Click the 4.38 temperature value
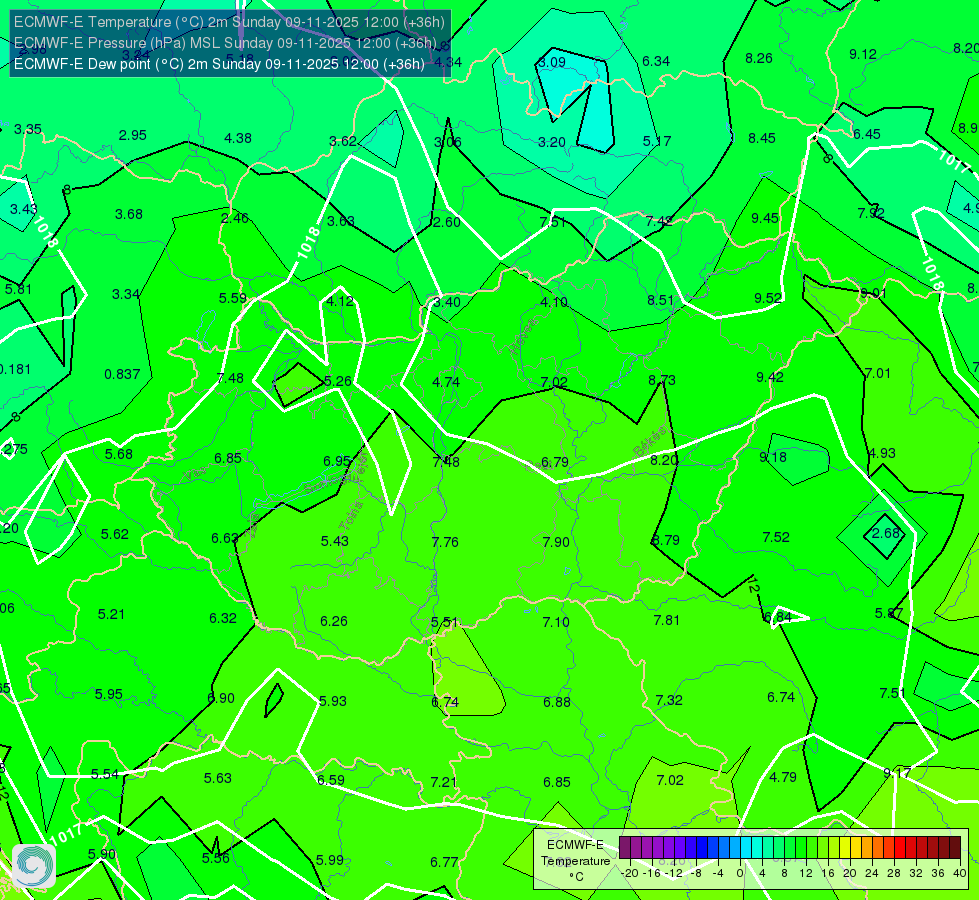The width and height of the screenshot is (979, 900). click(238, 138)
